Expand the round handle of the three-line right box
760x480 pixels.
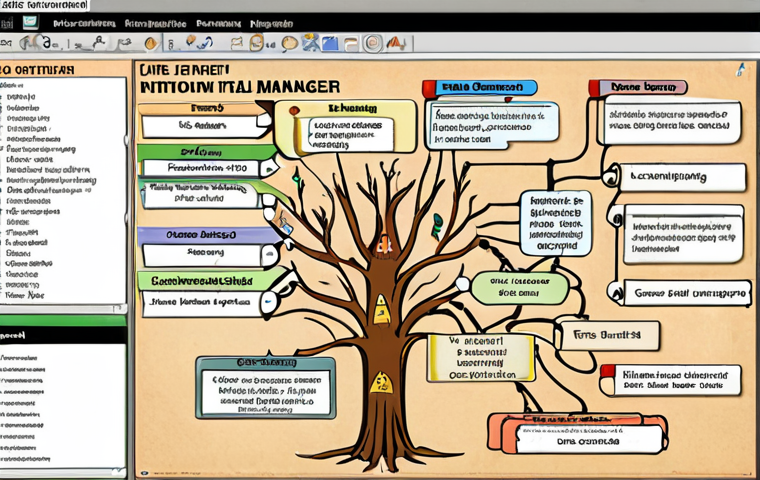coord(617,220)
